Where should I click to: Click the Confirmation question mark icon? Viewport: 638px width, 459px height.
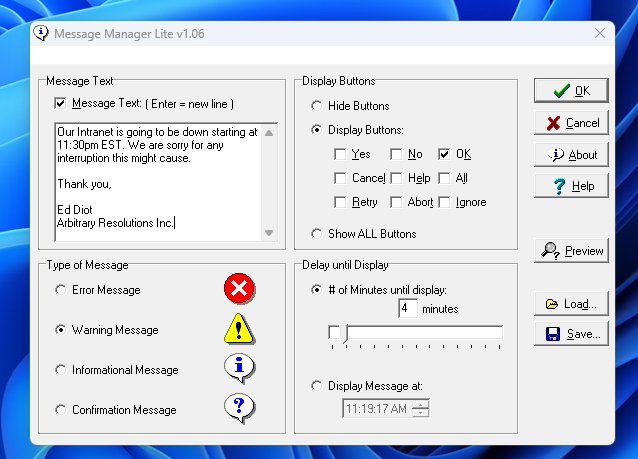coord(239,409)
